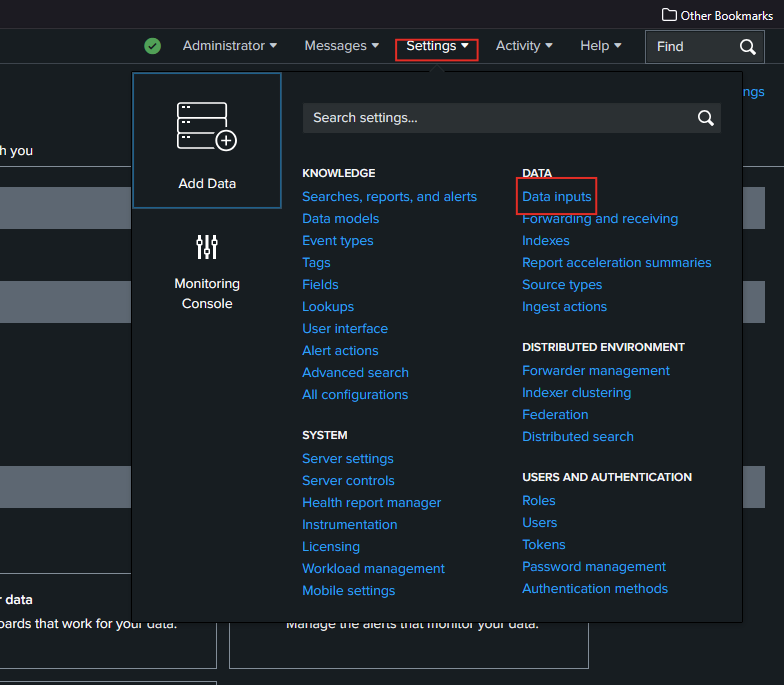Open Indexer clustering settings
Image resolution: width=784 pixels, height=685 pixels.
[x=576, y=392]
